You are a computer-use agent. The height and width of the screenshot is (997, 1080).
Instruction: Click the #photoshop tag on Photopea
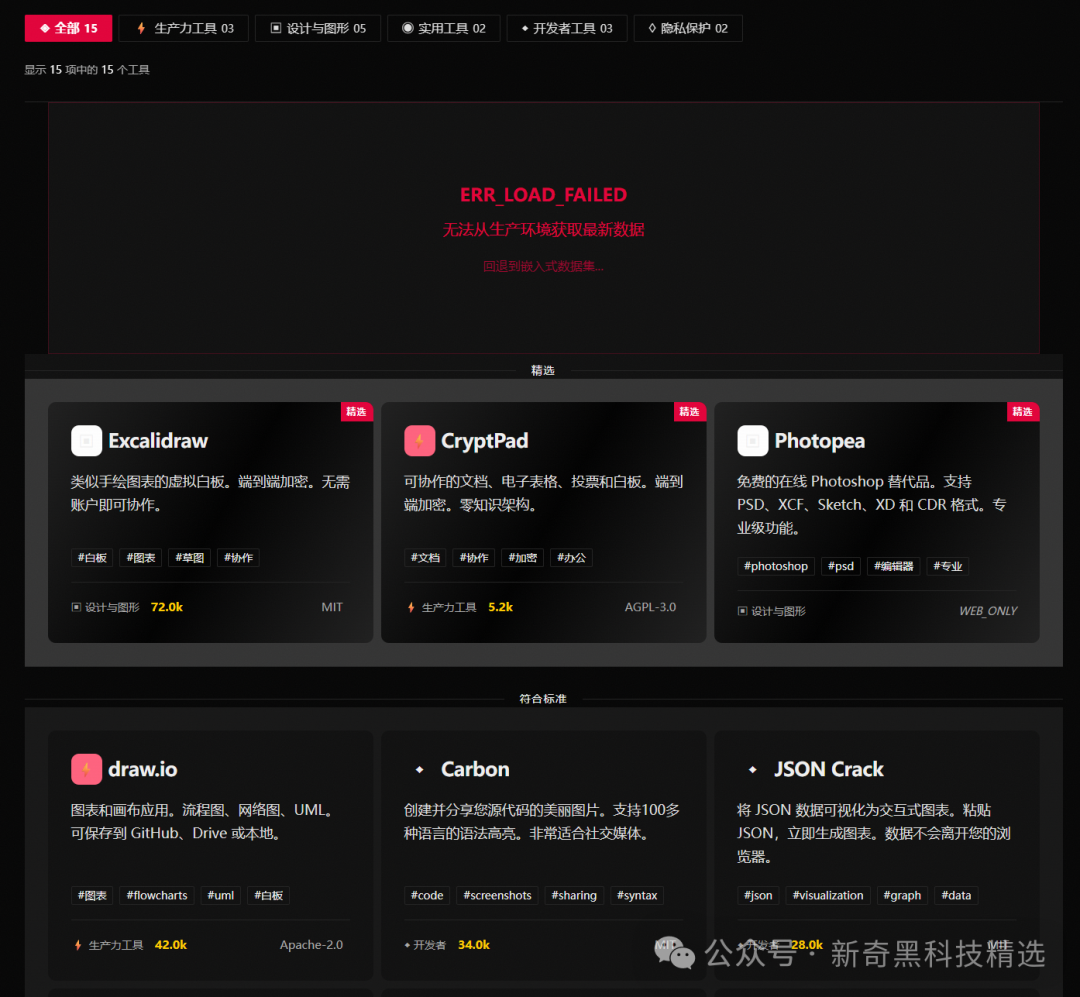click(x=776, y=566)
